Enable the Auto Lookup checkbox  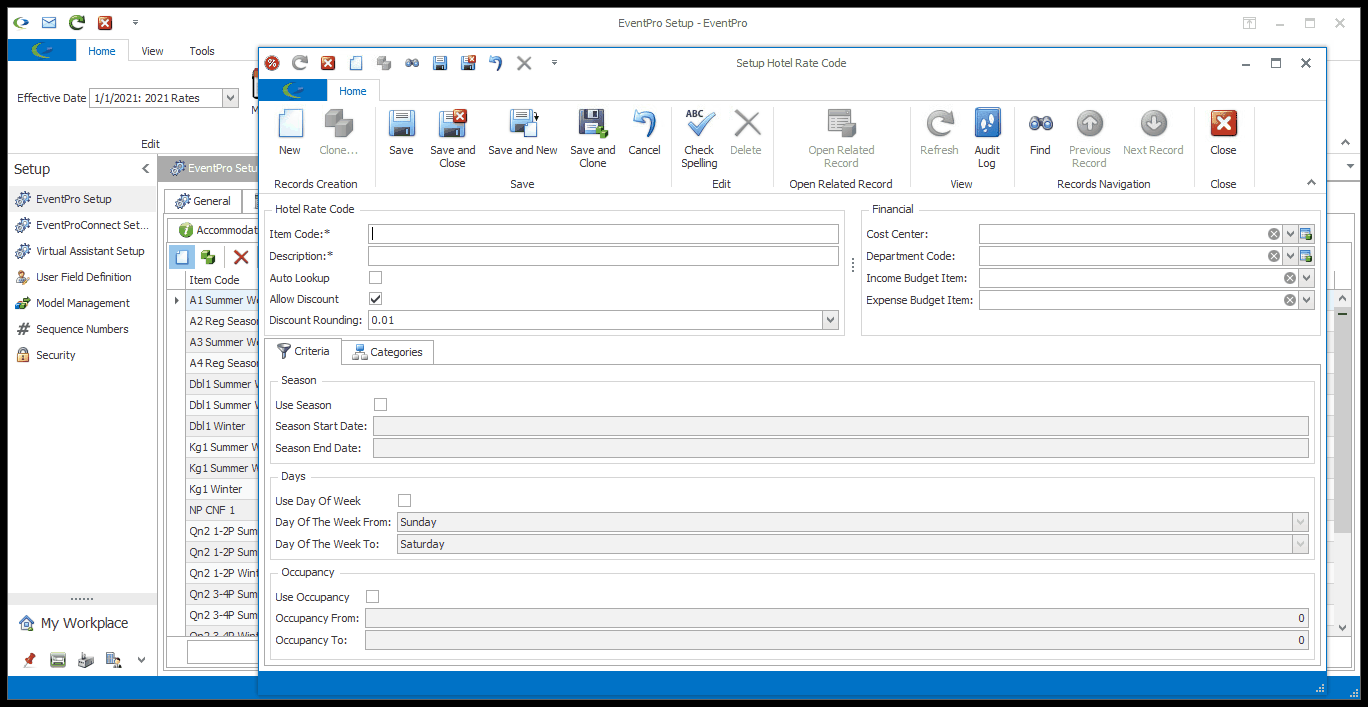click(375, 278)
